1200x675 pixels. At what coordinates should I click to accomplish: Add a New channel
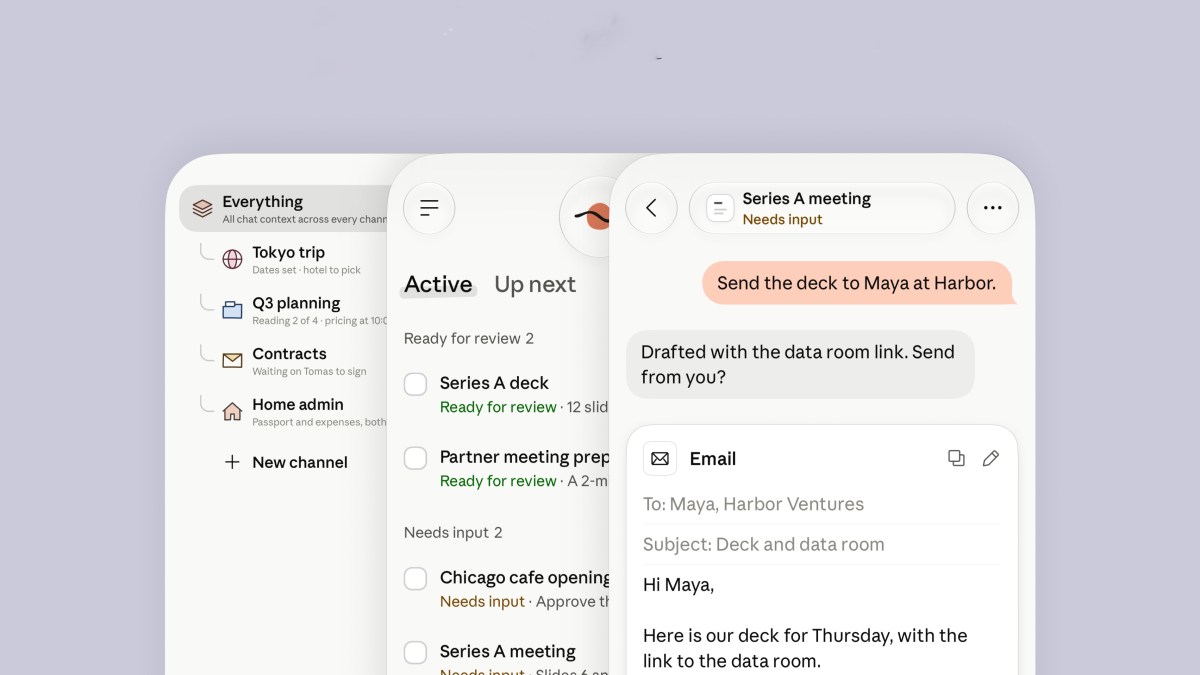(286, 462)
